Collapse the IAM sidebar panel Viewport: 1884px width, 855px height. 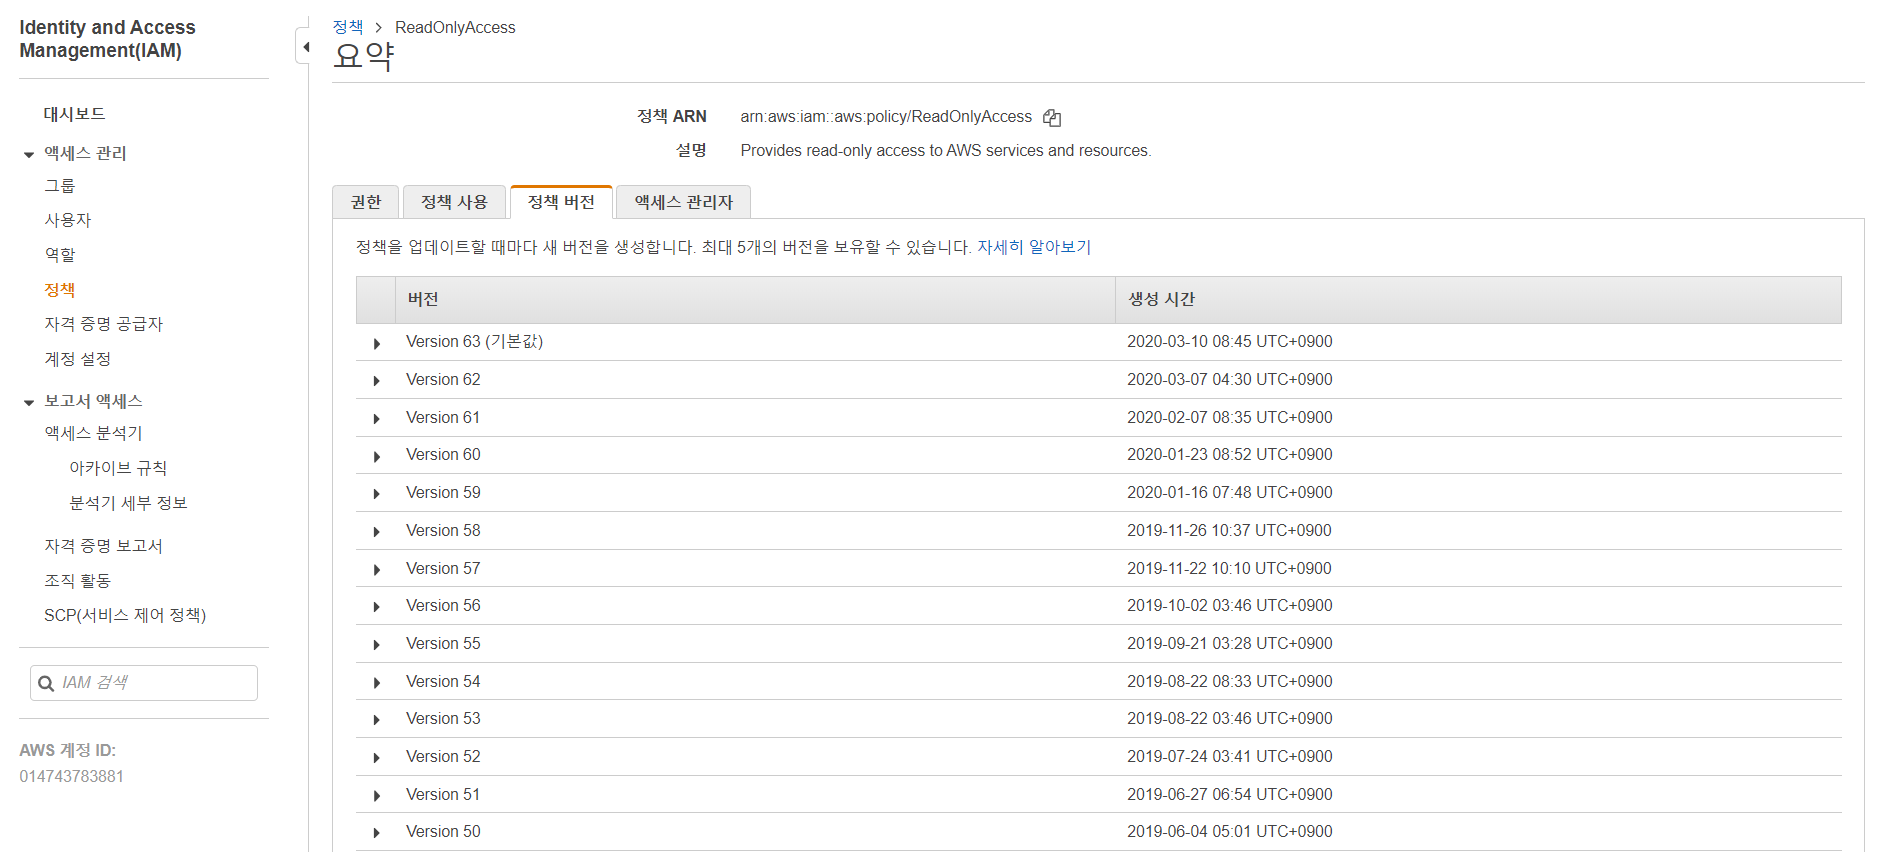(x=304, y=47)
